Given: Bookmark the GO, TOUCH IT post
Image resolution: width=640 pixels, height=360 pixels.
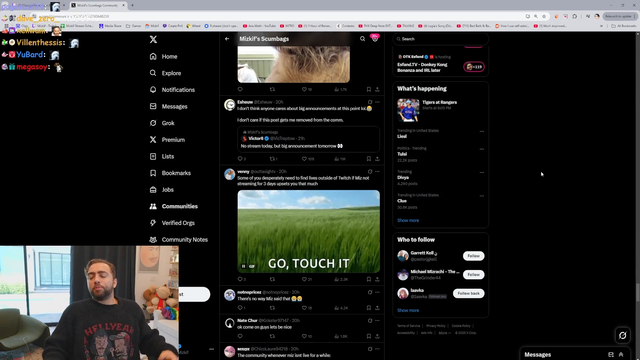Looking at the screenshot, I should 369,279.
